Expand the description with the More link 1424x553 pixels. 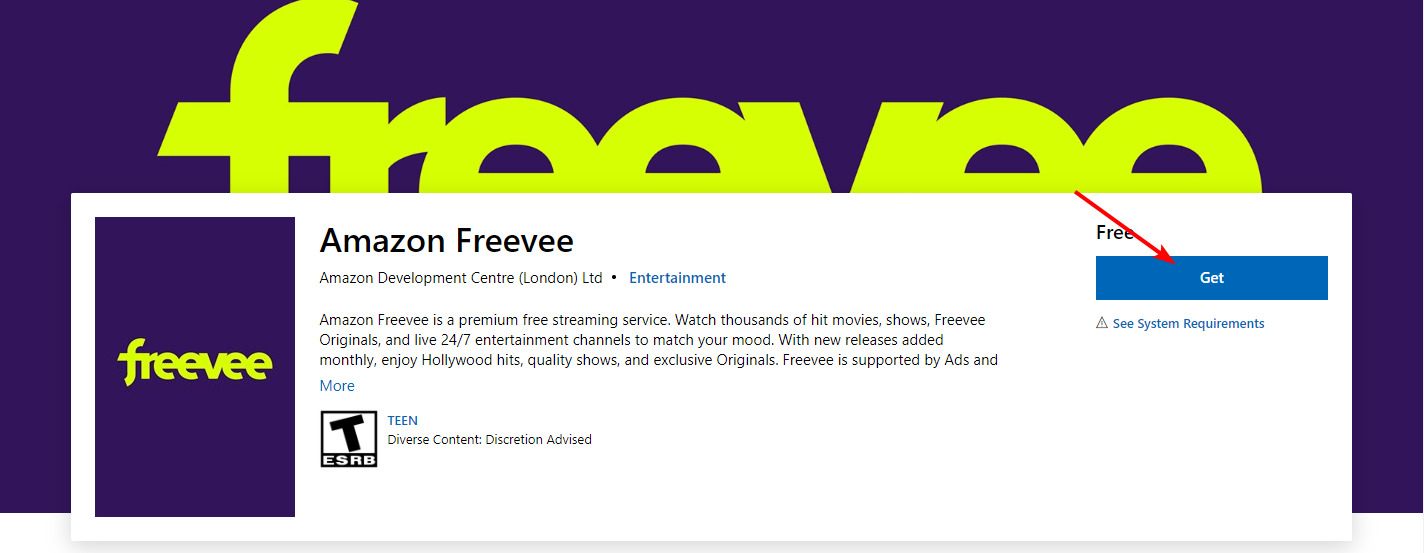click(x=337, y=386)
